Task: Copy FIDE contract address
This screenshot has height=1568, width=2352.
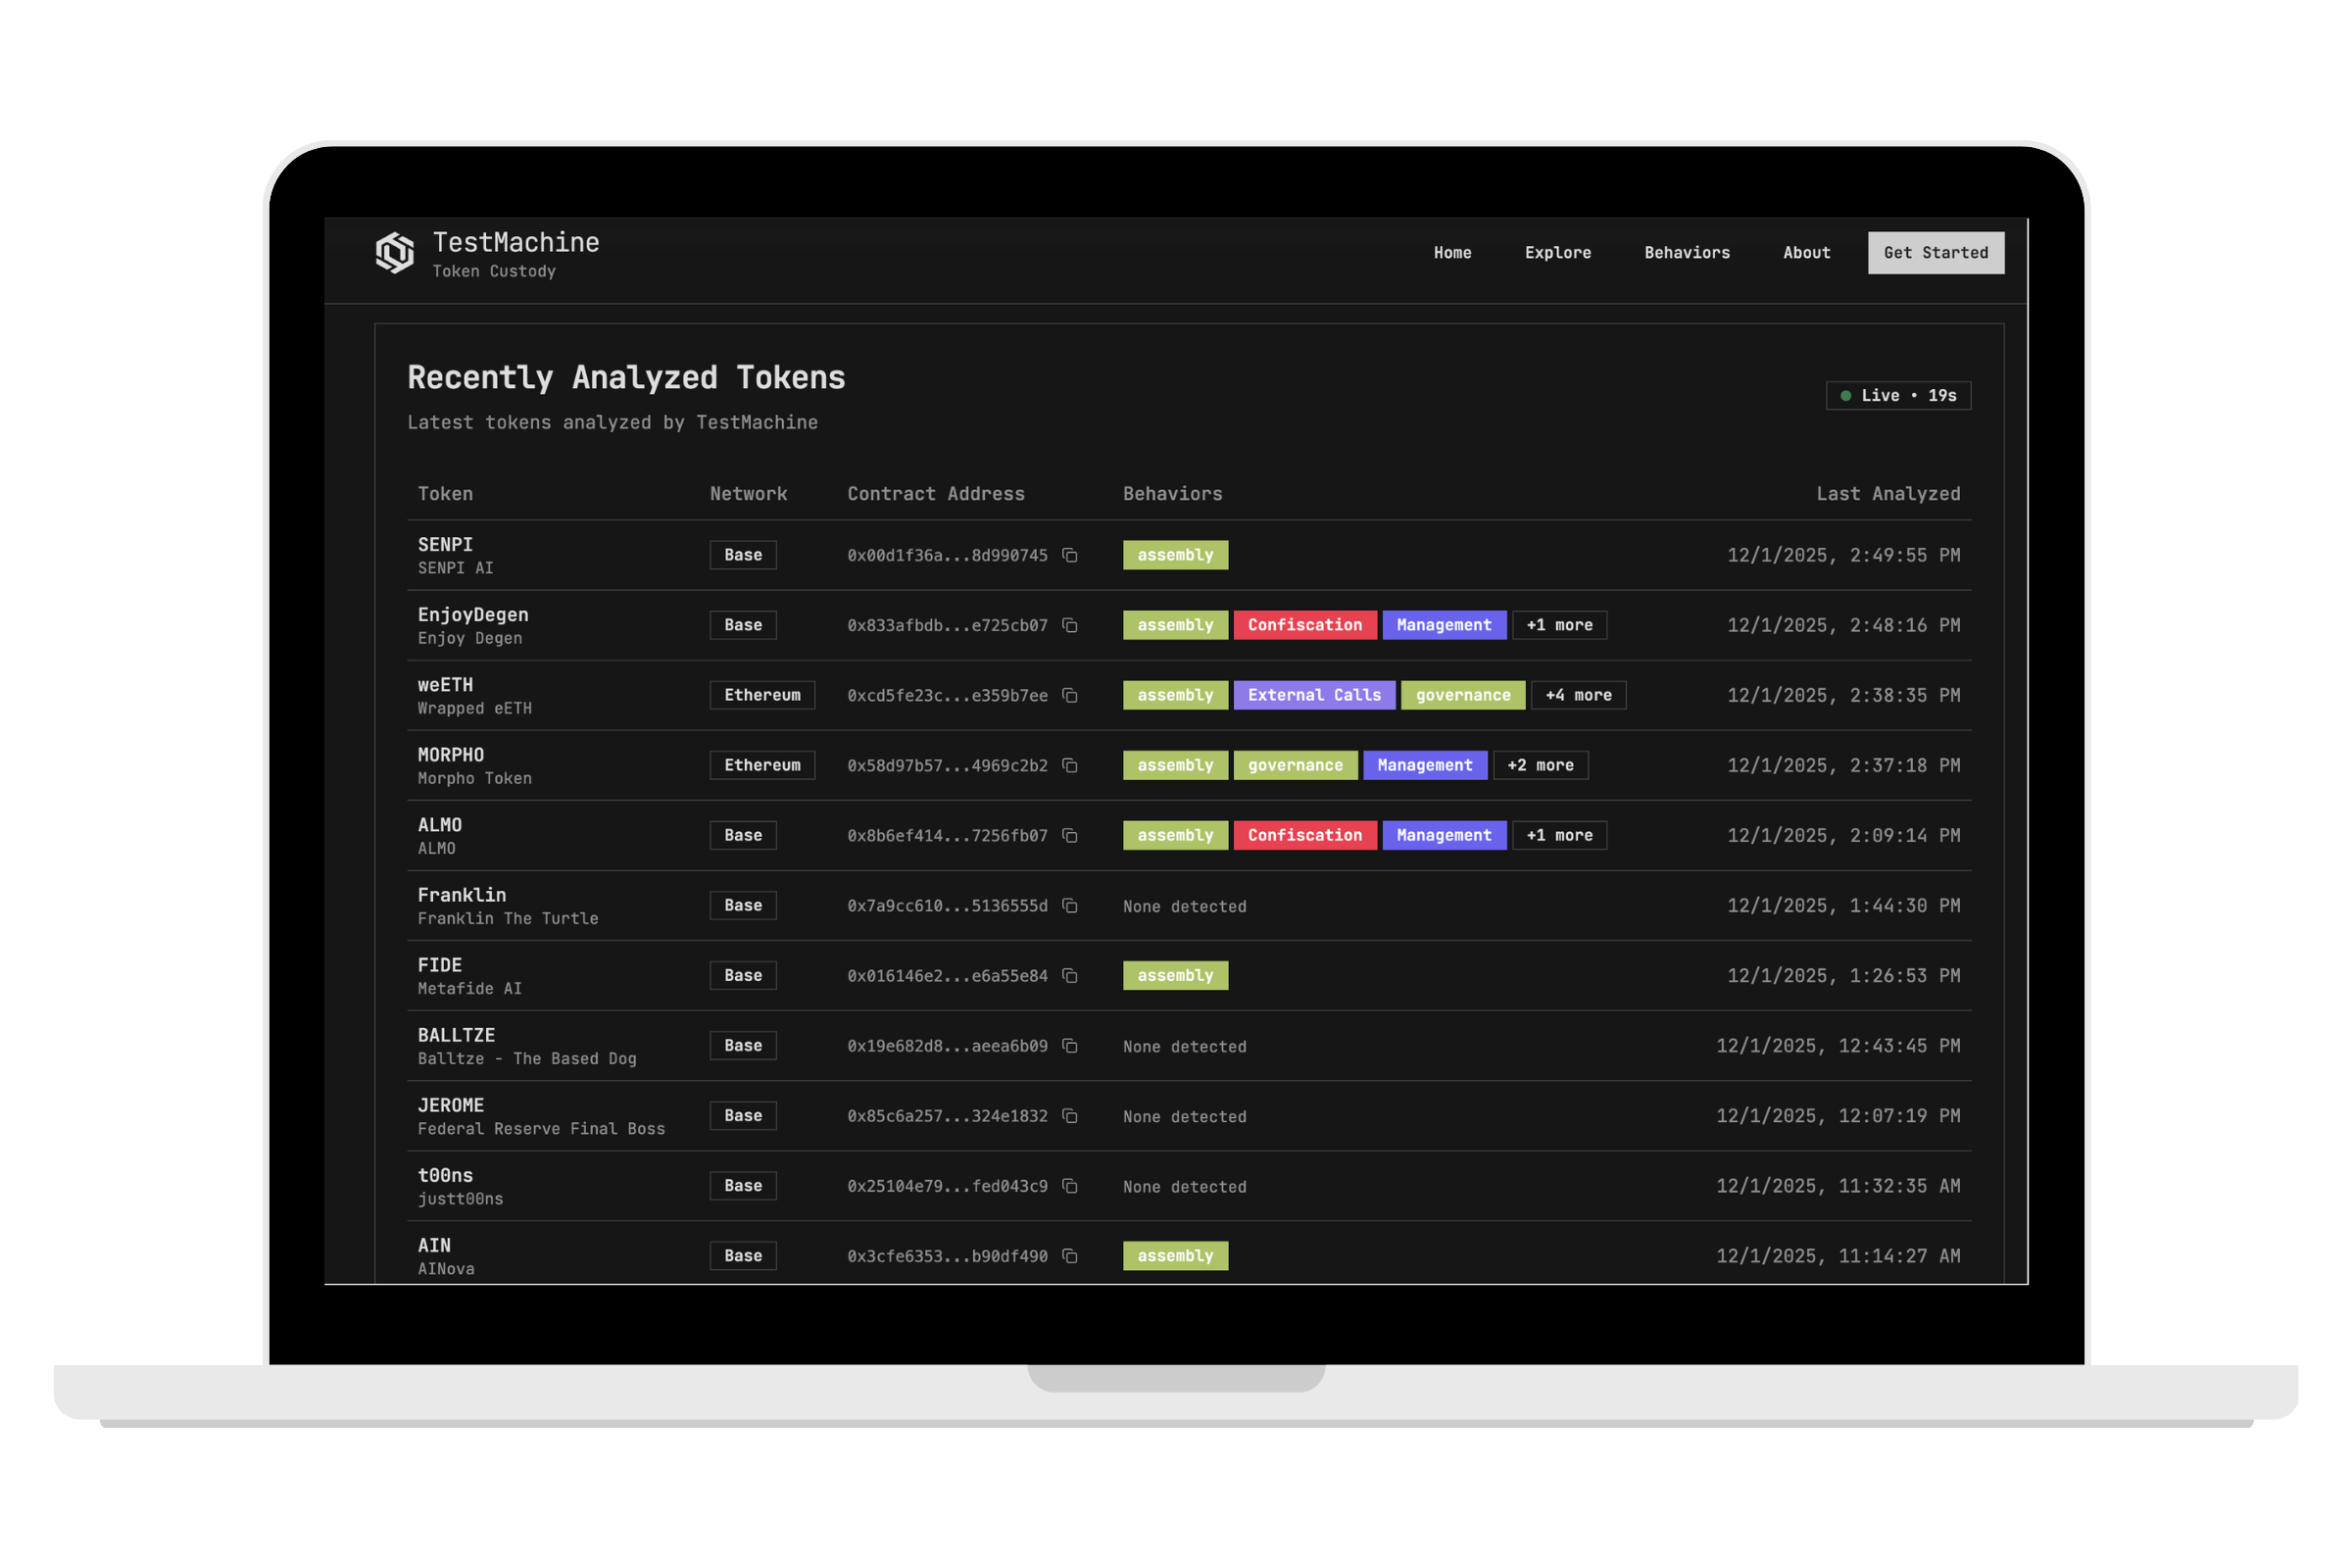Action: click(x=1070, y=976)
